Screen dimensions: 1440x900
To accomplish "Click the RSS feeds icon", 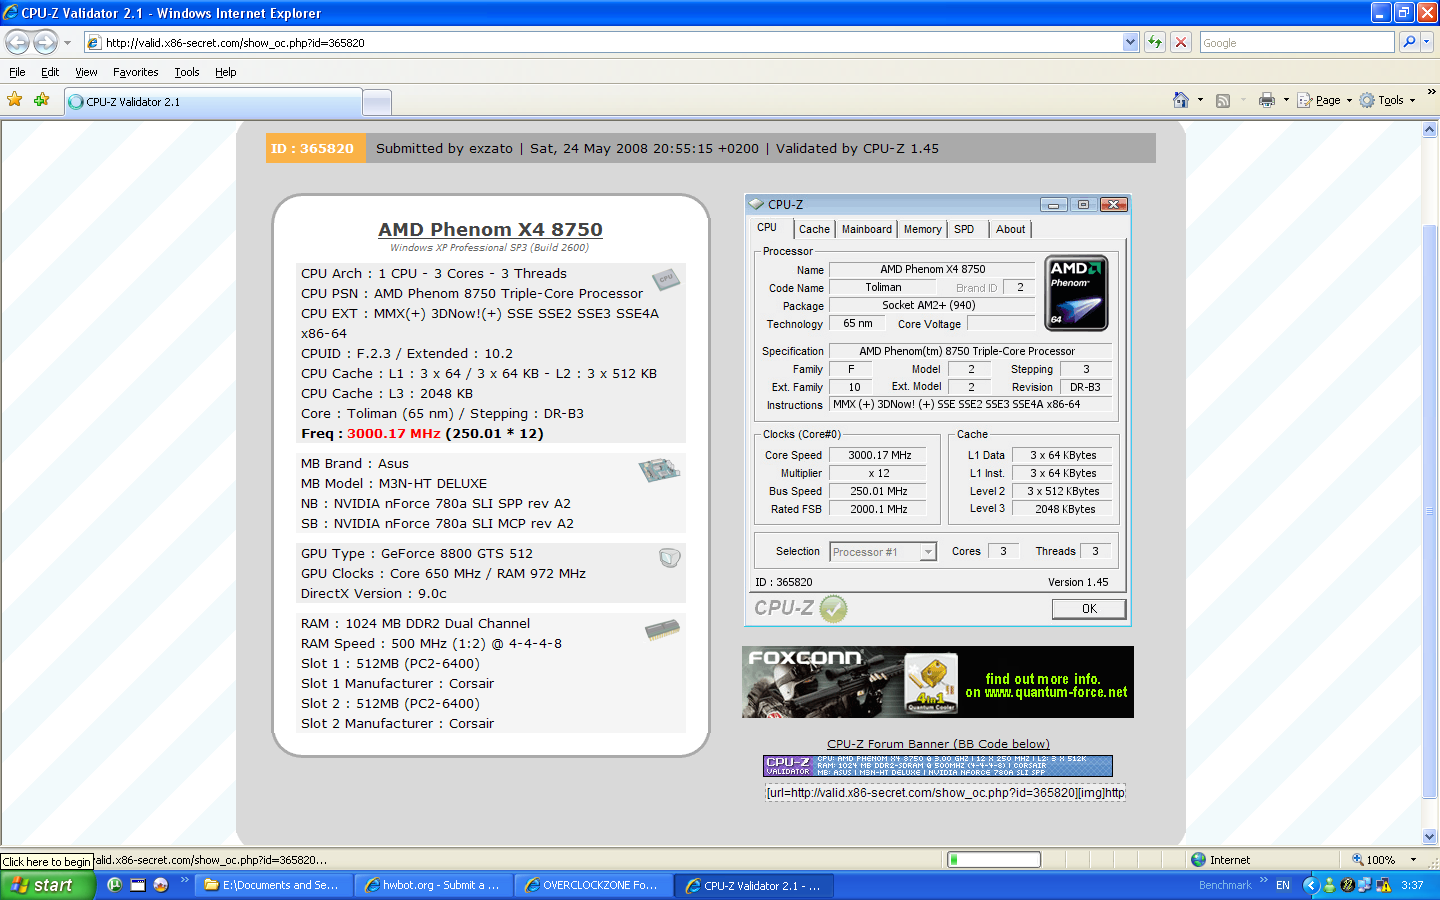I will [x=1222, y=100].
